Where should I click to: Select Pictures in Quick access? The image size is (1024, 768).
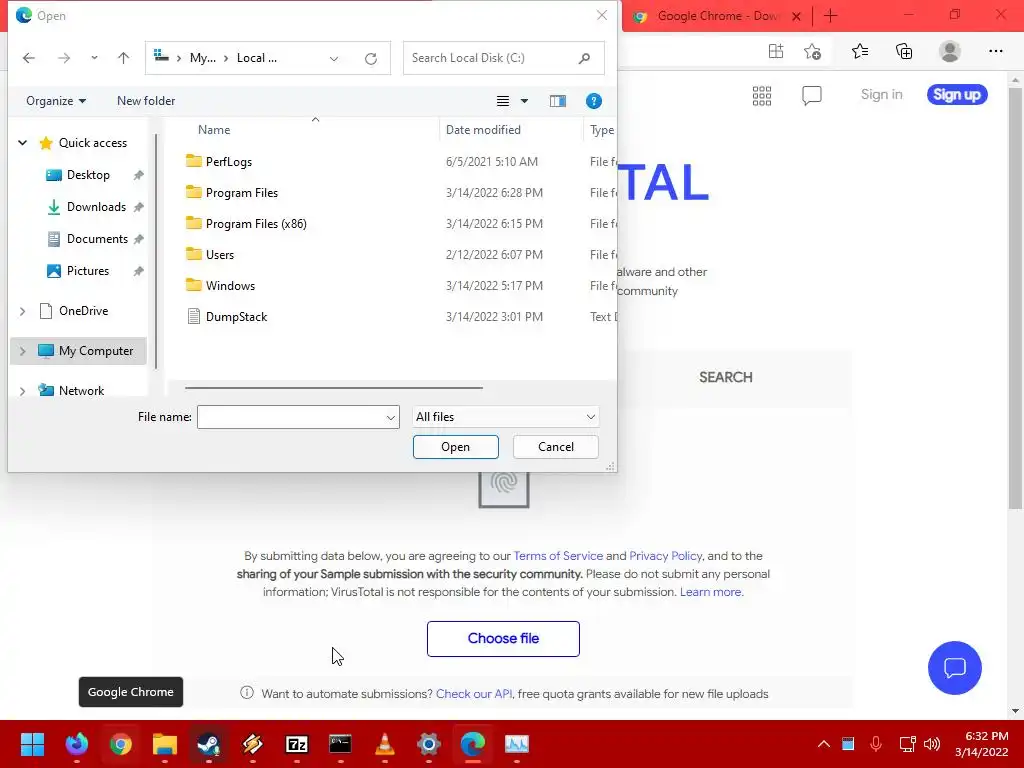coord(88,271)
